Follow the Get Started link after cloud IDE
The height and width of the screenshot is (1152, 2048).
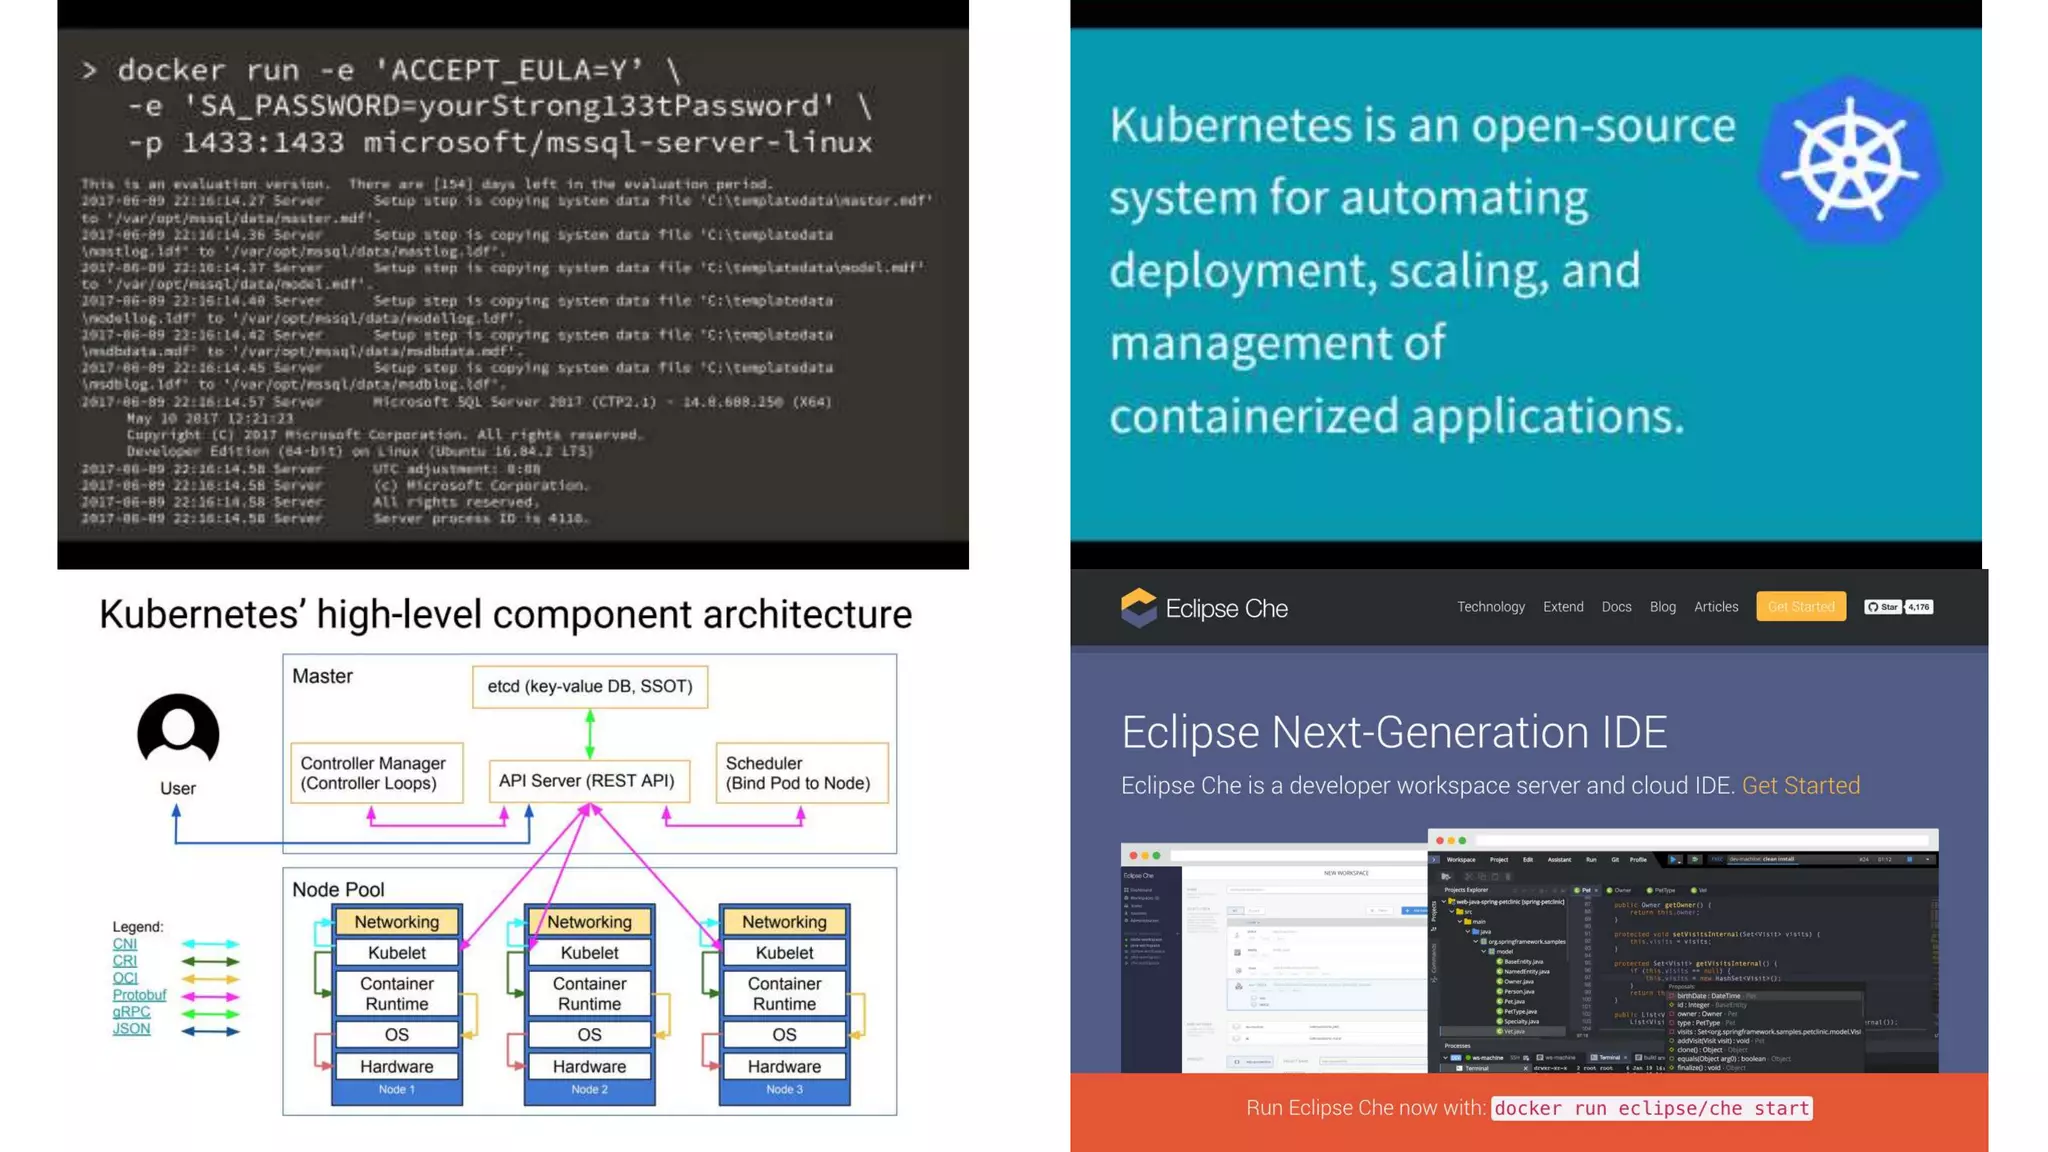(1800, 786)
